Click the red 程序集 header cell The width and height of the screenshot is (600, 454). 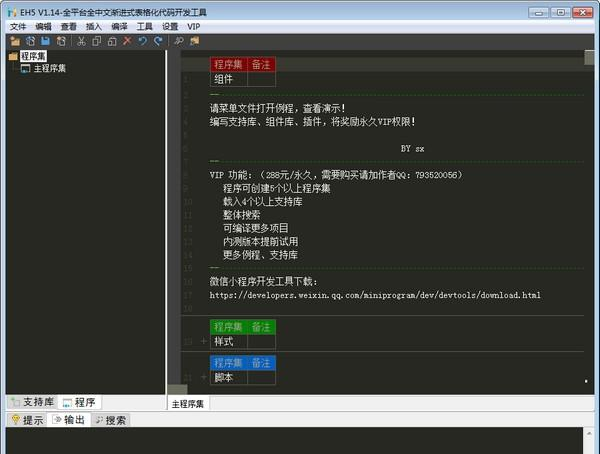point(228,64)
